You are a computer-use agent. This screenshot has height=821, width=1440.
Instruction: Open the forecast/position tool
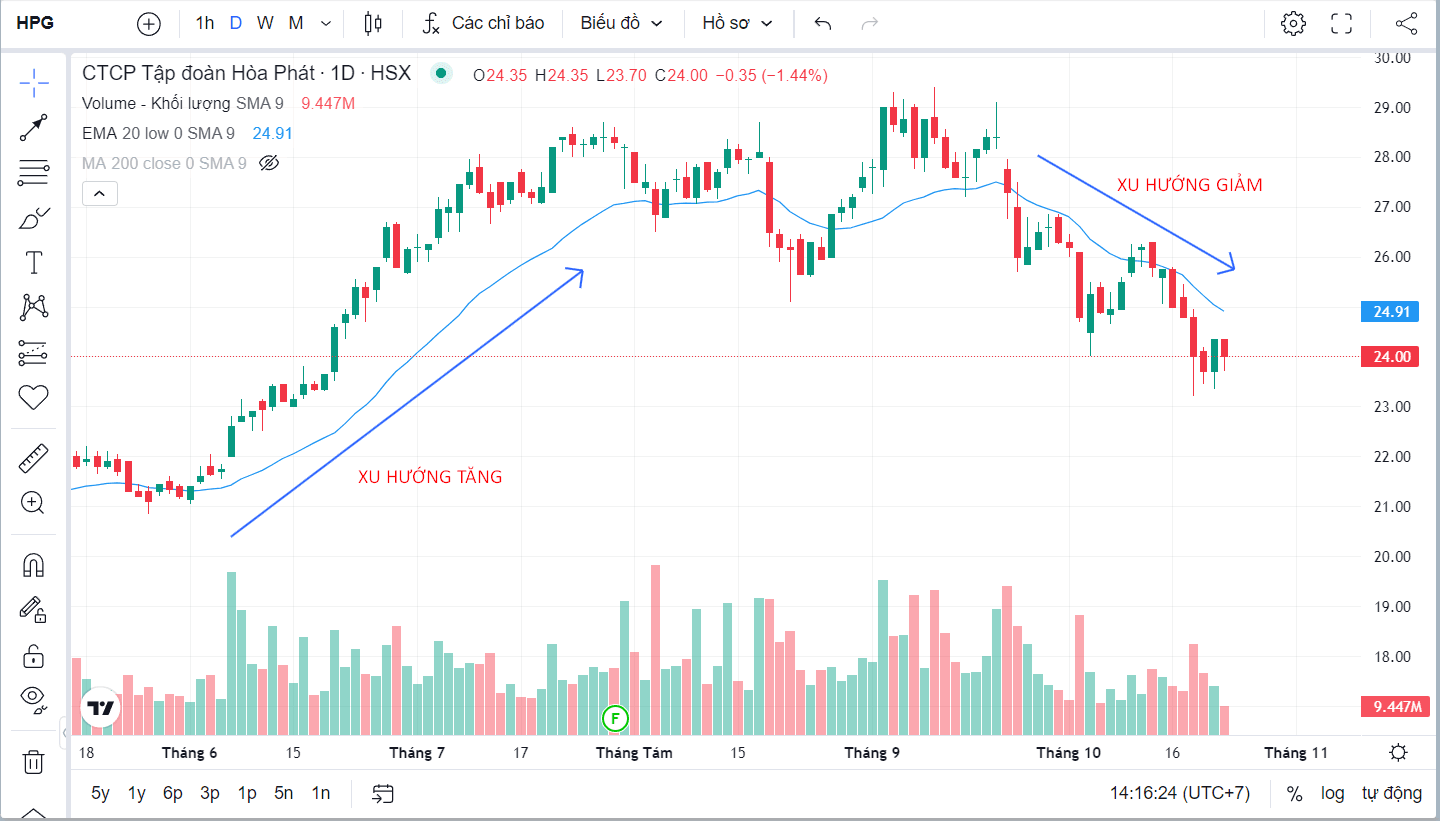(34, 352)
